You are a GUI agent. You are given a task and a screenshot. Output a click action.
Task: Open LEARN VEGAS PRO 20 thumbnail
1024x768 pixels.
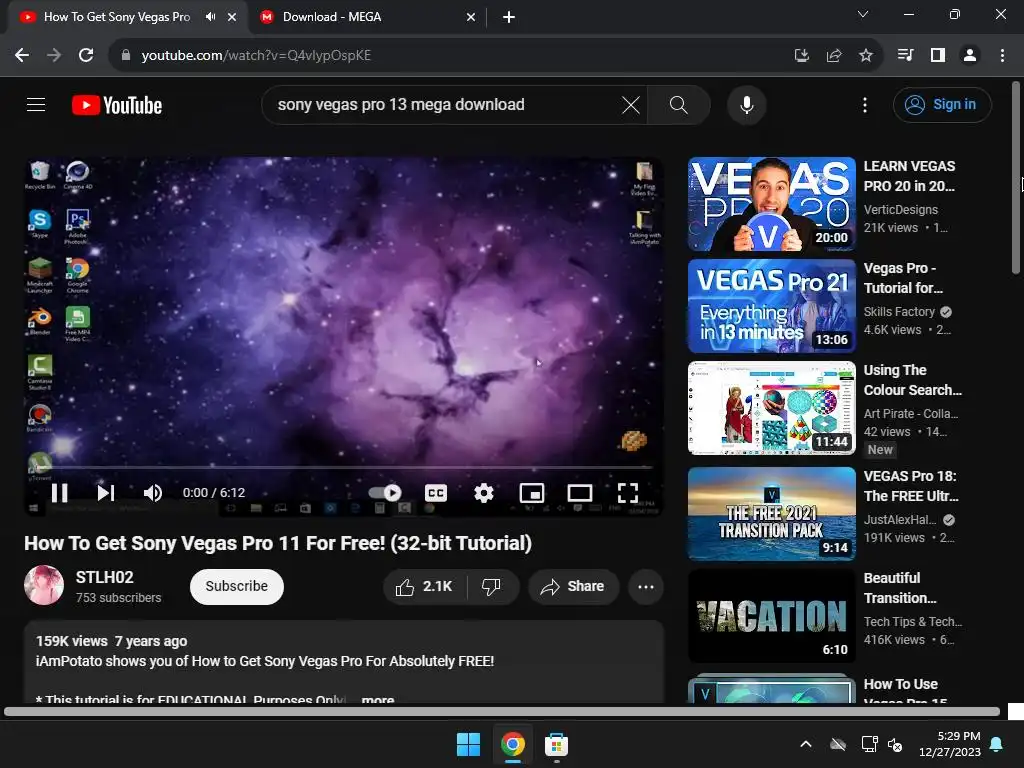pyautogui.click(x=771, y=204)
